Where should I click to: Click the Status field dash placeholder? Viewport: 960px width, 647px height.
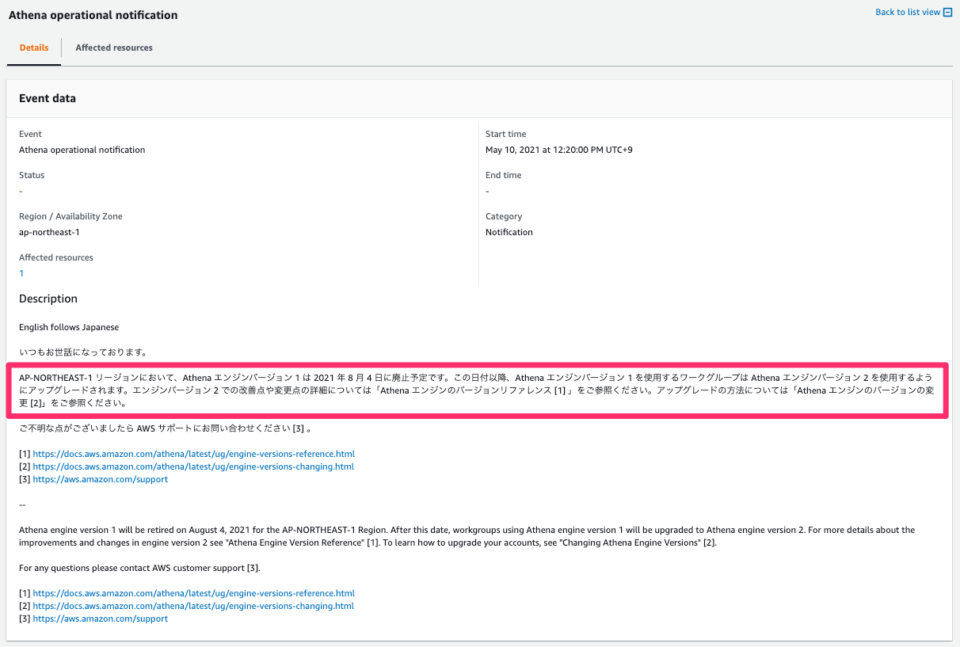pos(21,190)
